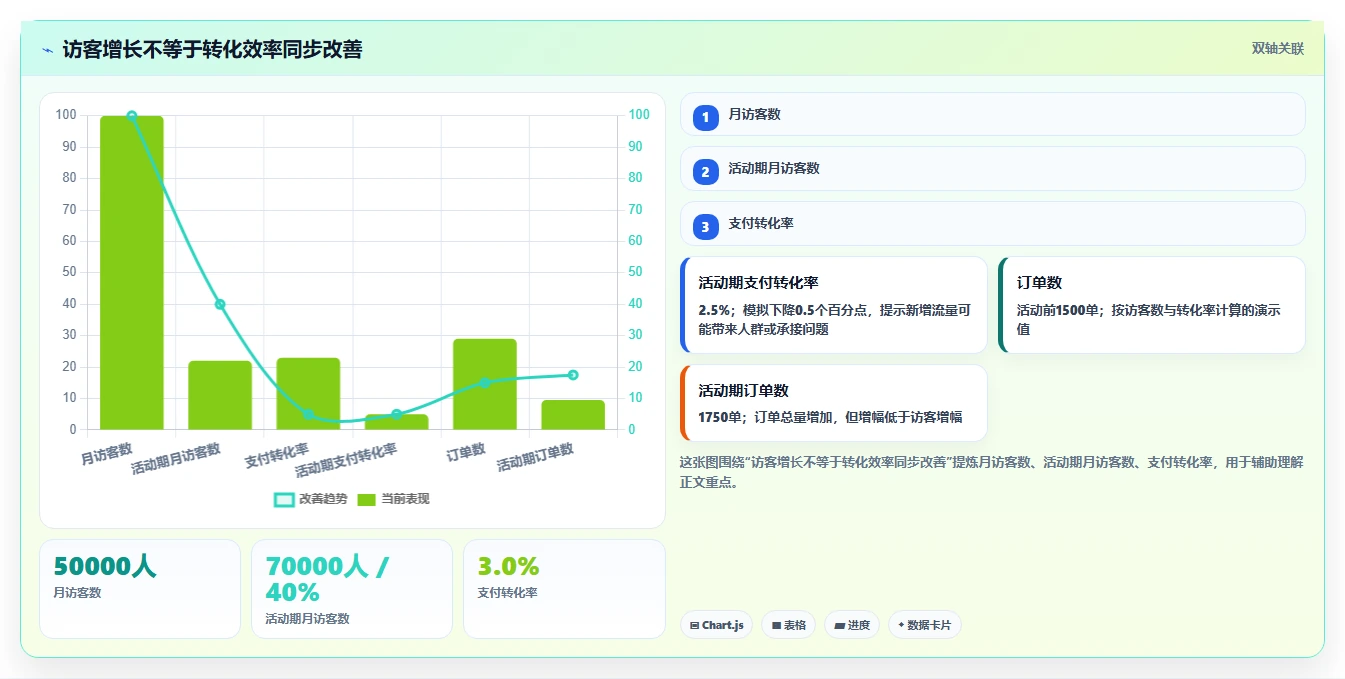Click the 表格 tag chip

point(788,625)
